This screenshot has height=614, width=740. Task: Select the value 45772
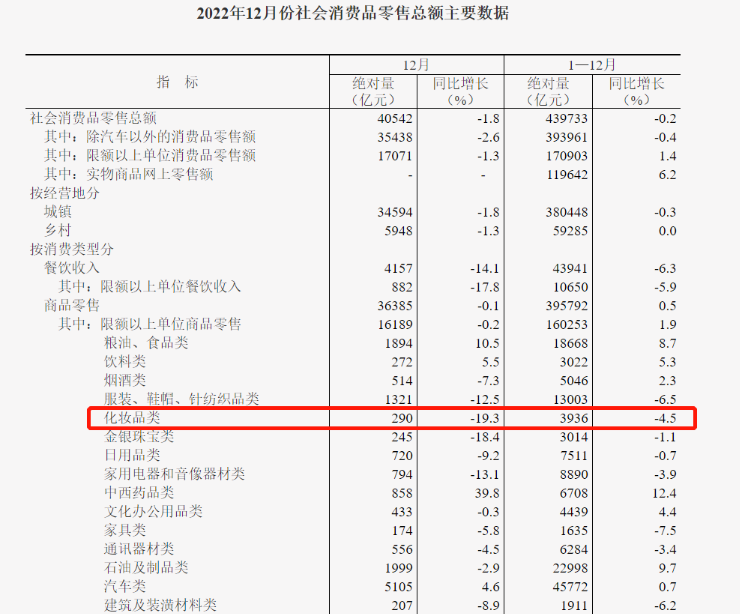[570, 587]
